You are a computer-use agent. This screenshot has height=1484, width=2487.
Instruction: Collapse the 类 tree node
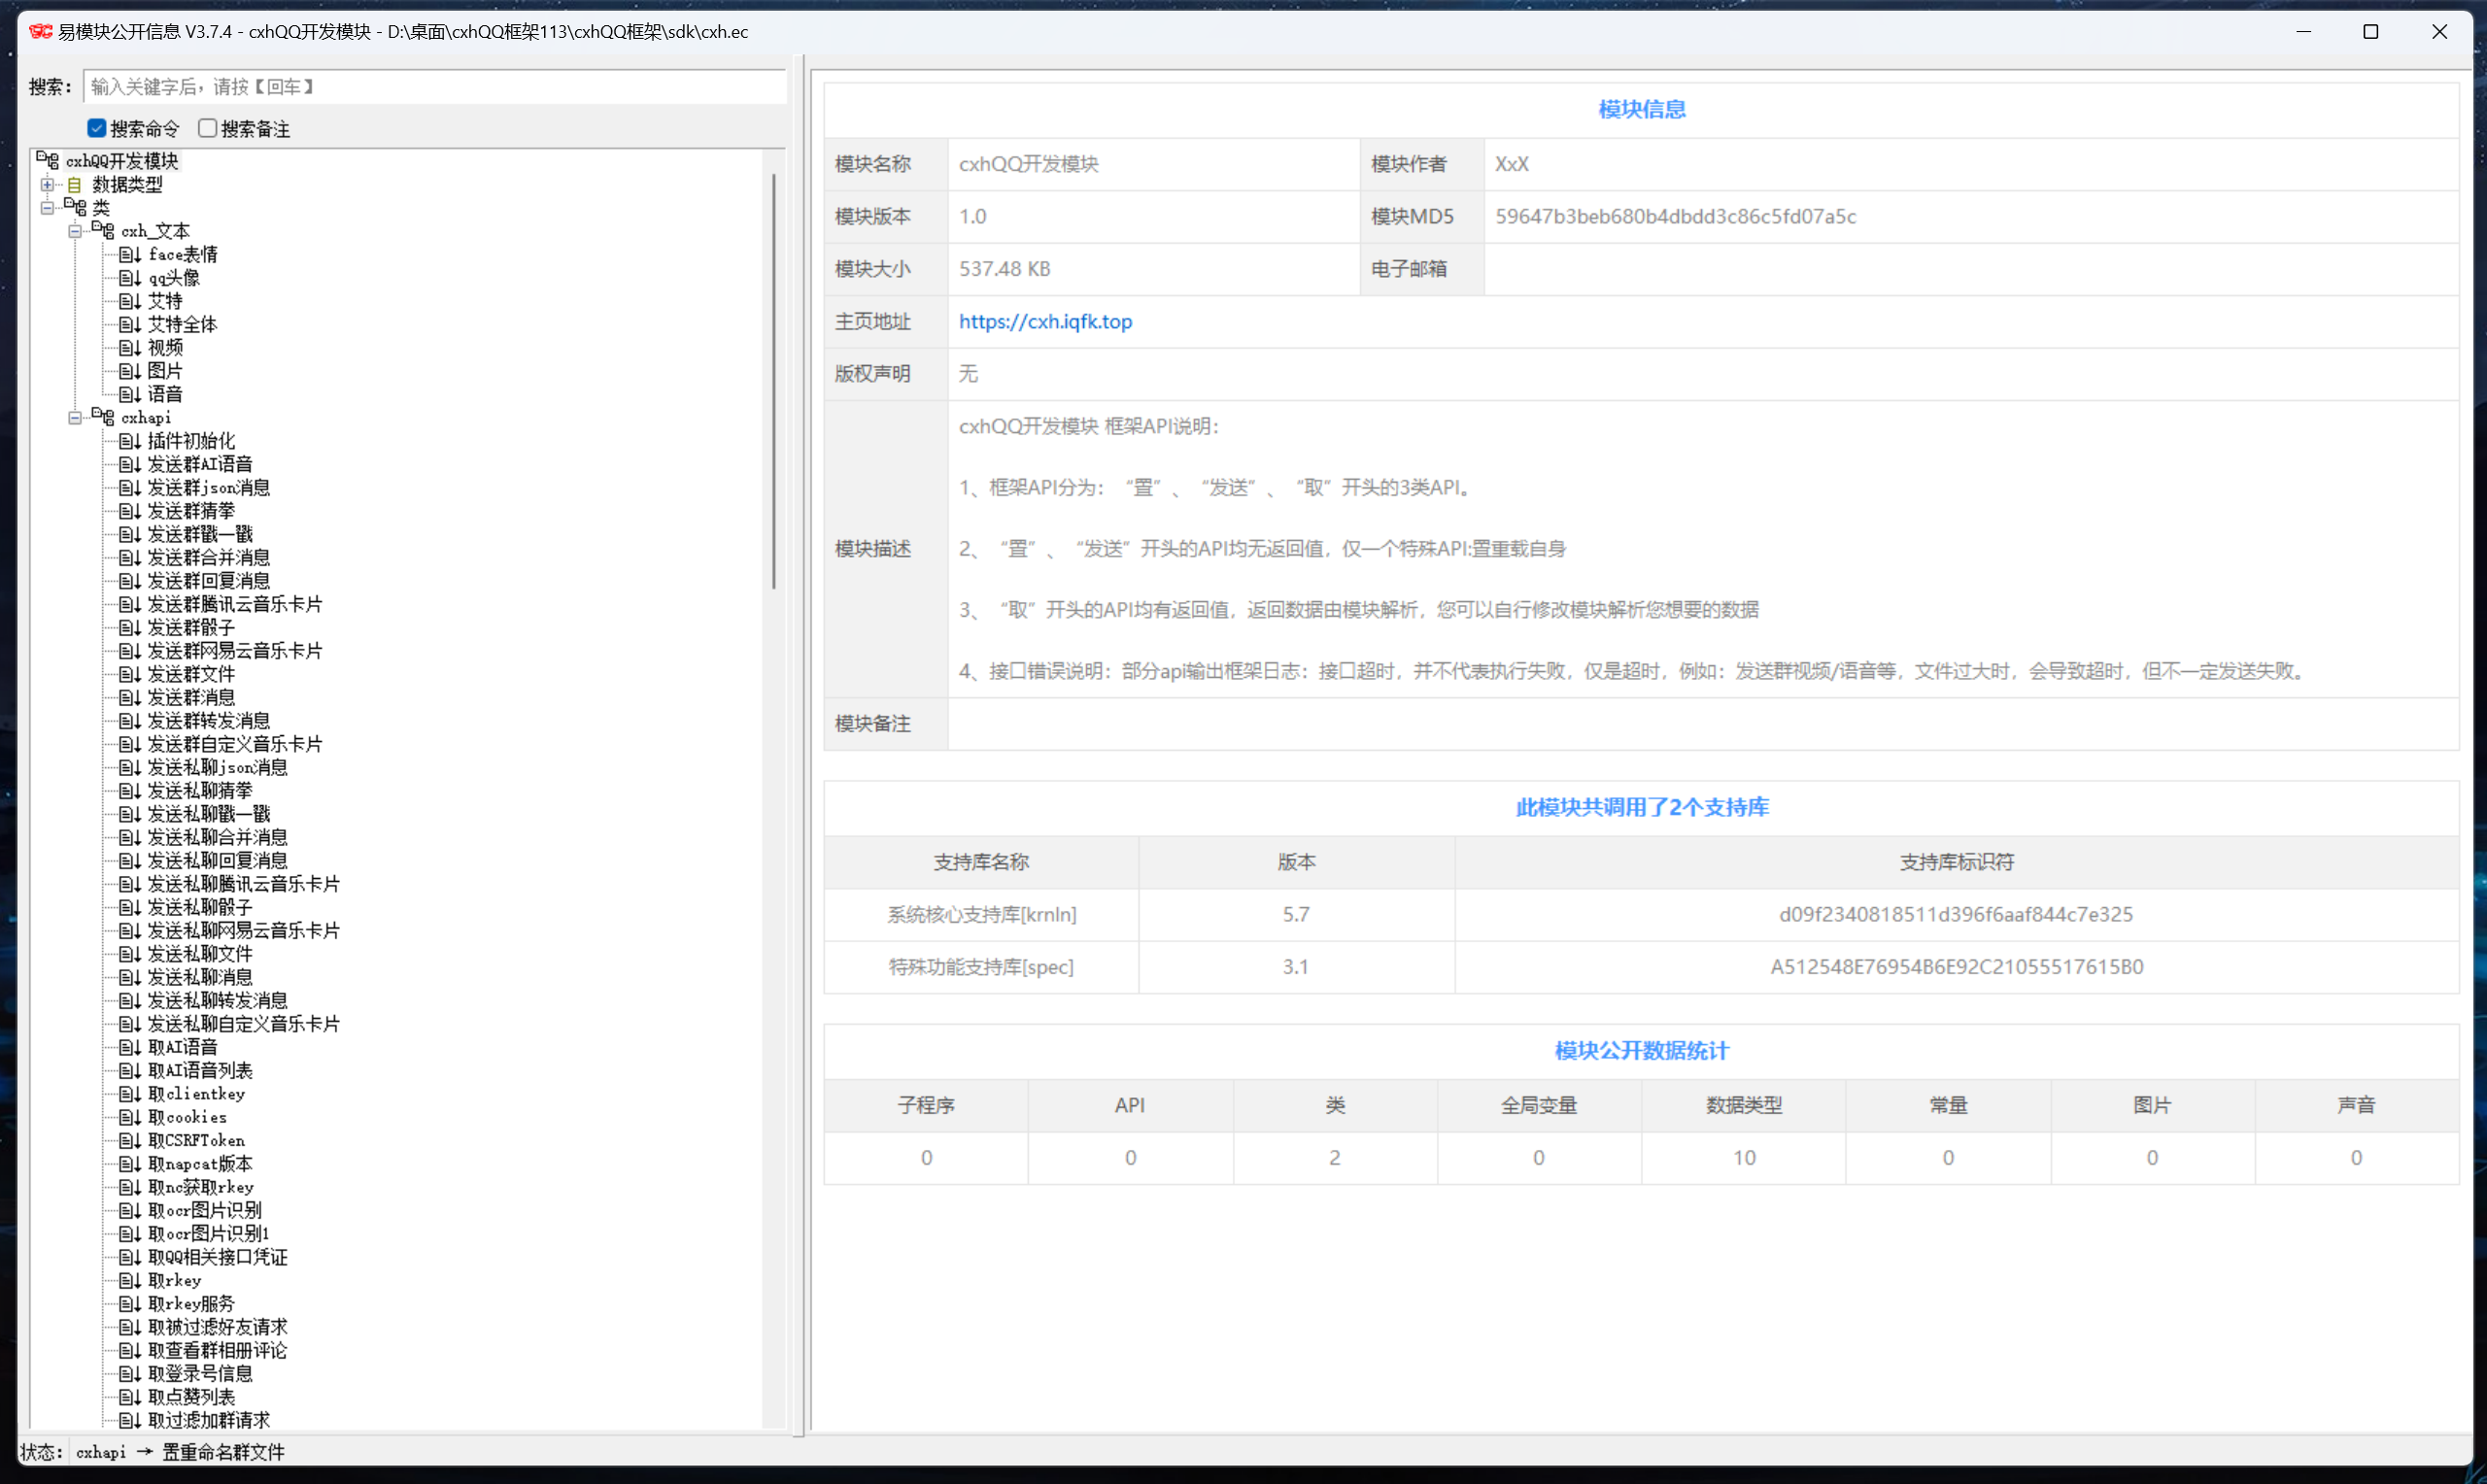[x=47, y=208]
